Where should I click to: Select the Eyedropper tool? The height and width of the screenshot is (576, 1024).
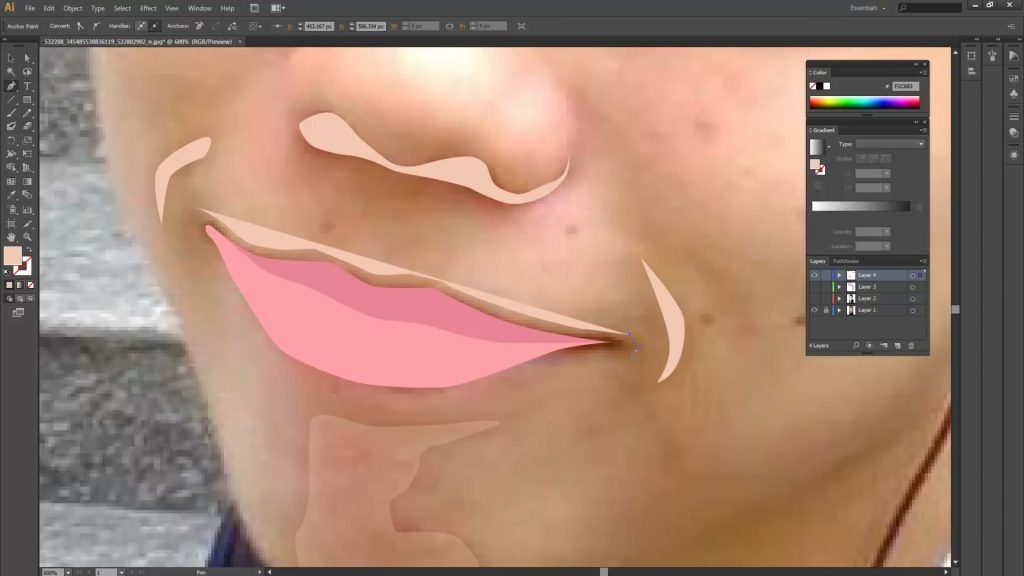tap(11, 195)
